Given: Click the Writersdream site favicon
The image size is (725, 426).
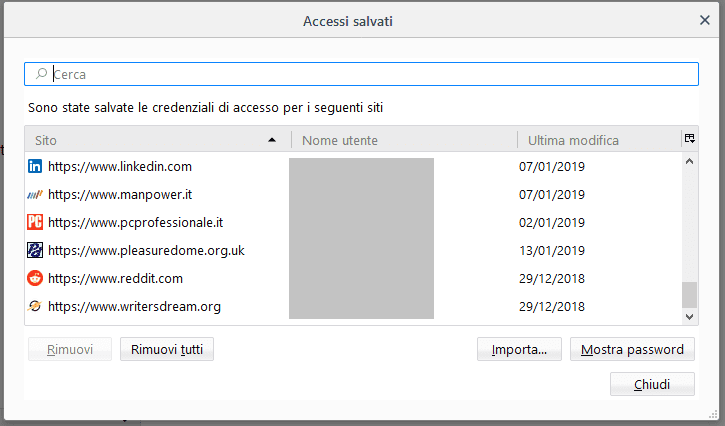Looking at the screenshot, I should pyautogui.click(x=35, y=307).
